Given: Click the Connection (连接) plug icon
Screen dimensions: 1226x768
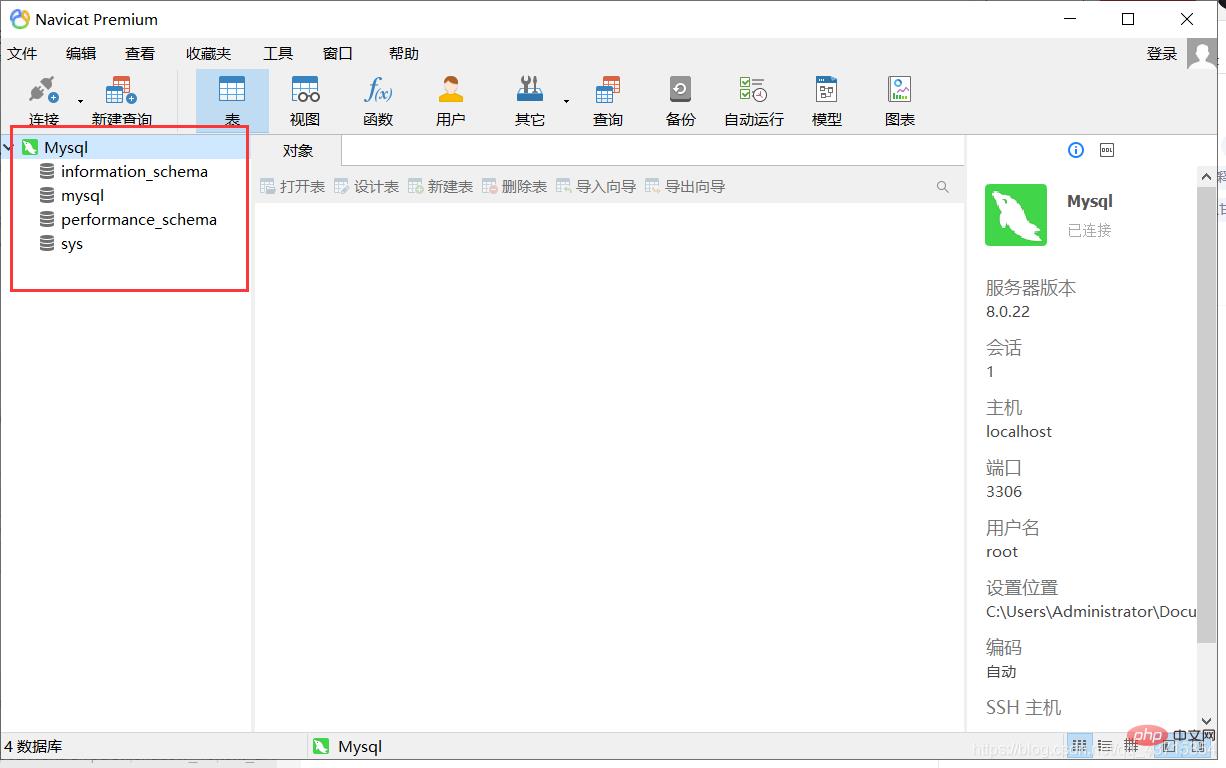Looking at the screenshot, I should pyautogui.click(x=43, y=91).
